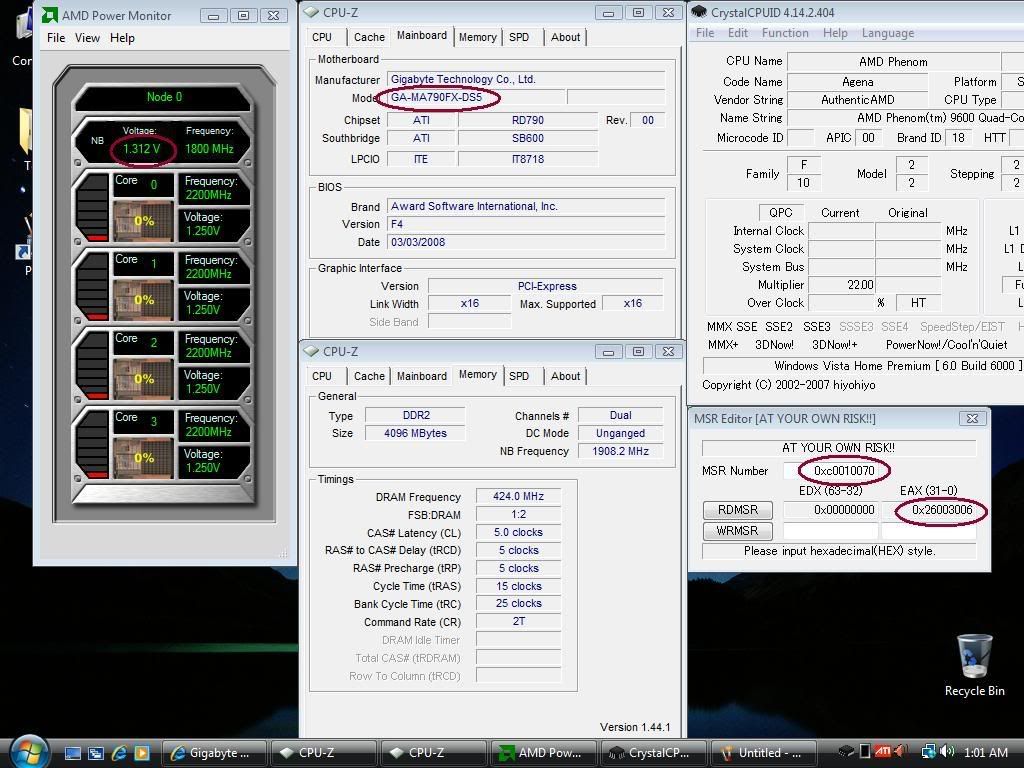This screenshot has height=768, width=1024.
Task: Click EDX (63-32) read value field
Action: pyautogui.click(x=831, y=509)
